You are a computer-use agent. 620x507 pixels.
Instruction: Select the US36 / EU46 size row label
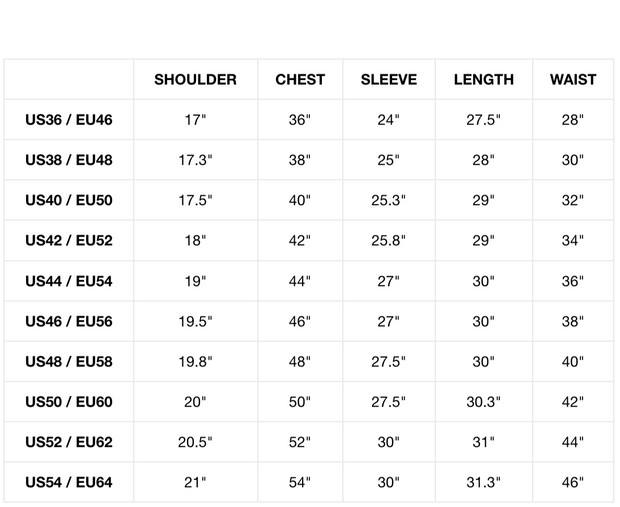click(69, 120)
